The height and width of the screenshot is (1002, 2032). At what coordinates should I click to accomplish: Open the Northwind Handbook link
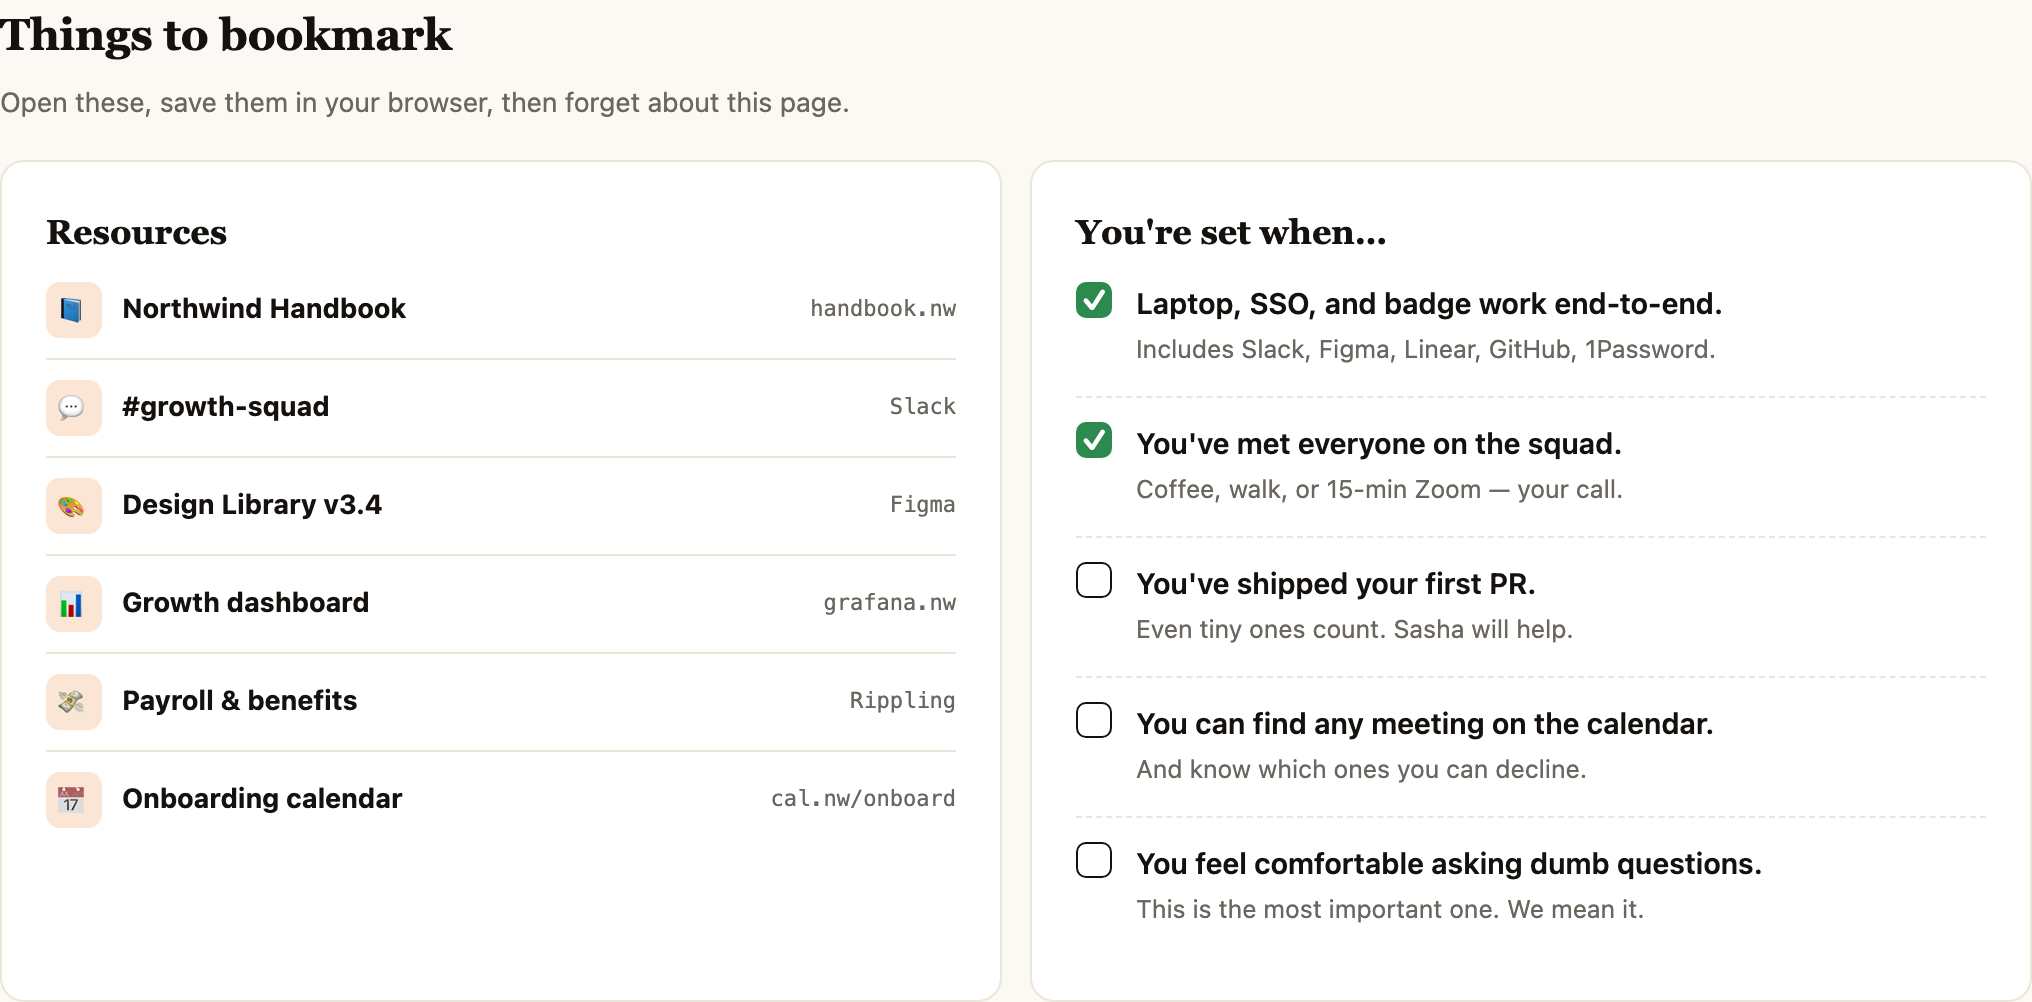coord(264,309)
